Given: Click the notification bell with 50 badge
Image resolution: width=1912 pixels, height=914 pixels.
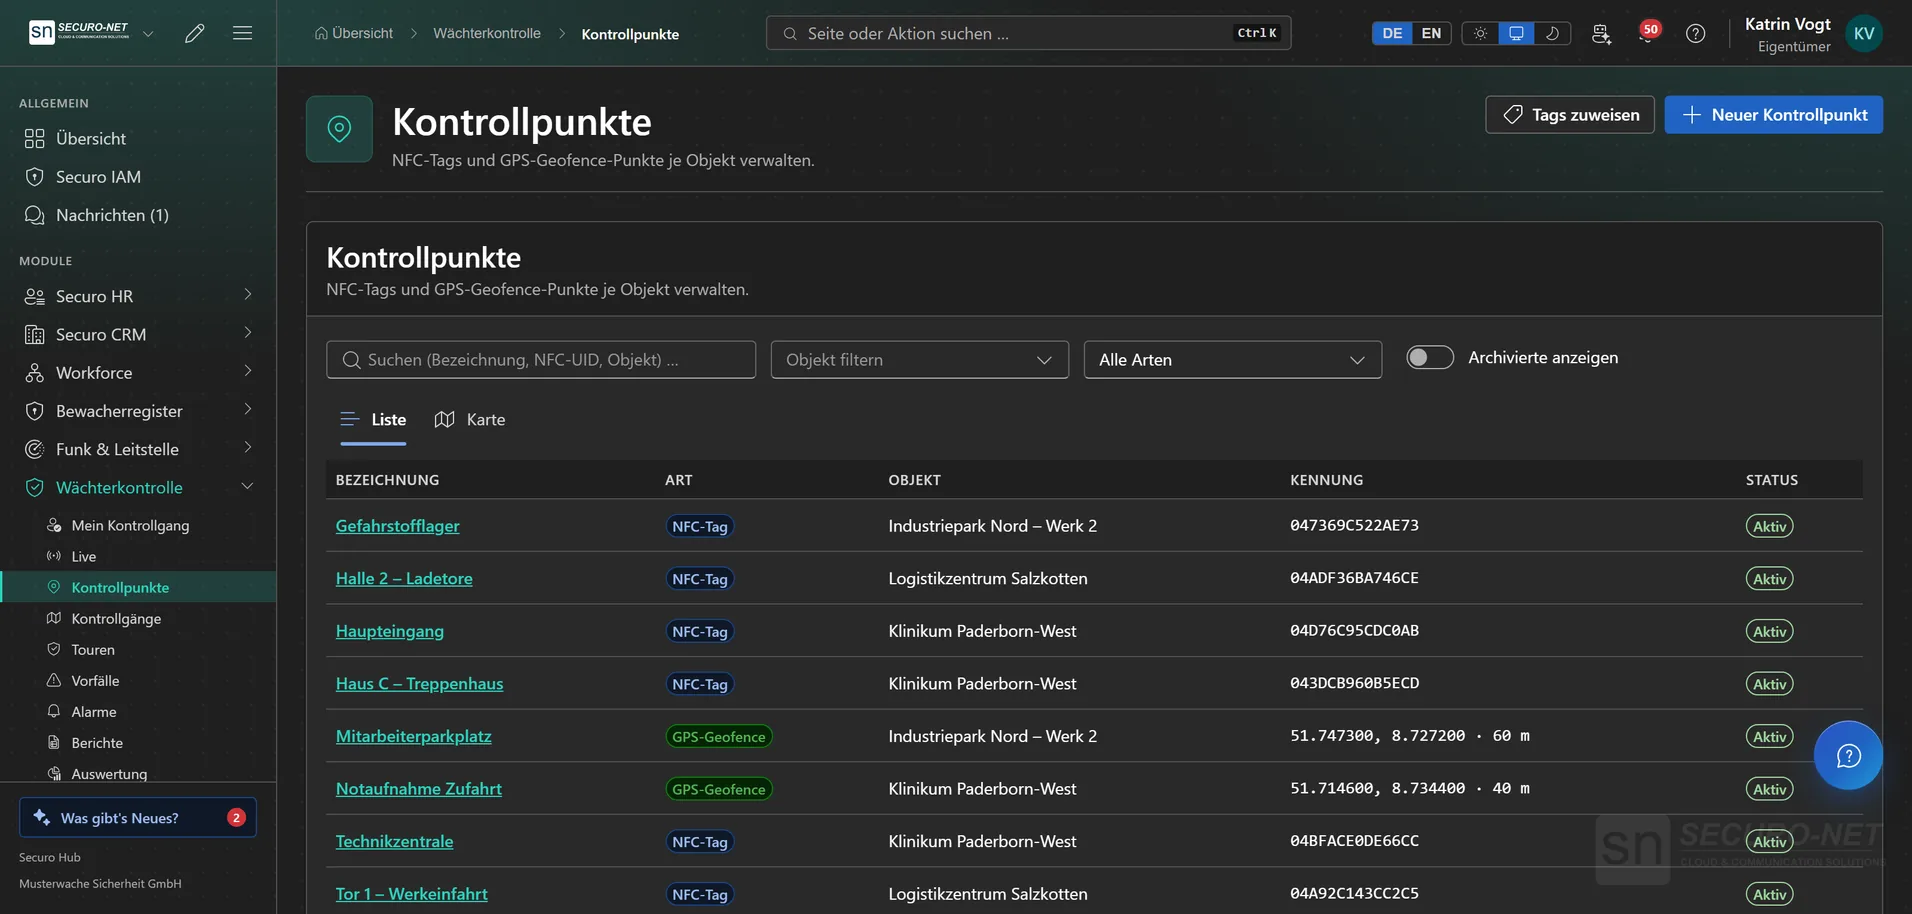Looking at the screenshot, I should coord(1647,33).
